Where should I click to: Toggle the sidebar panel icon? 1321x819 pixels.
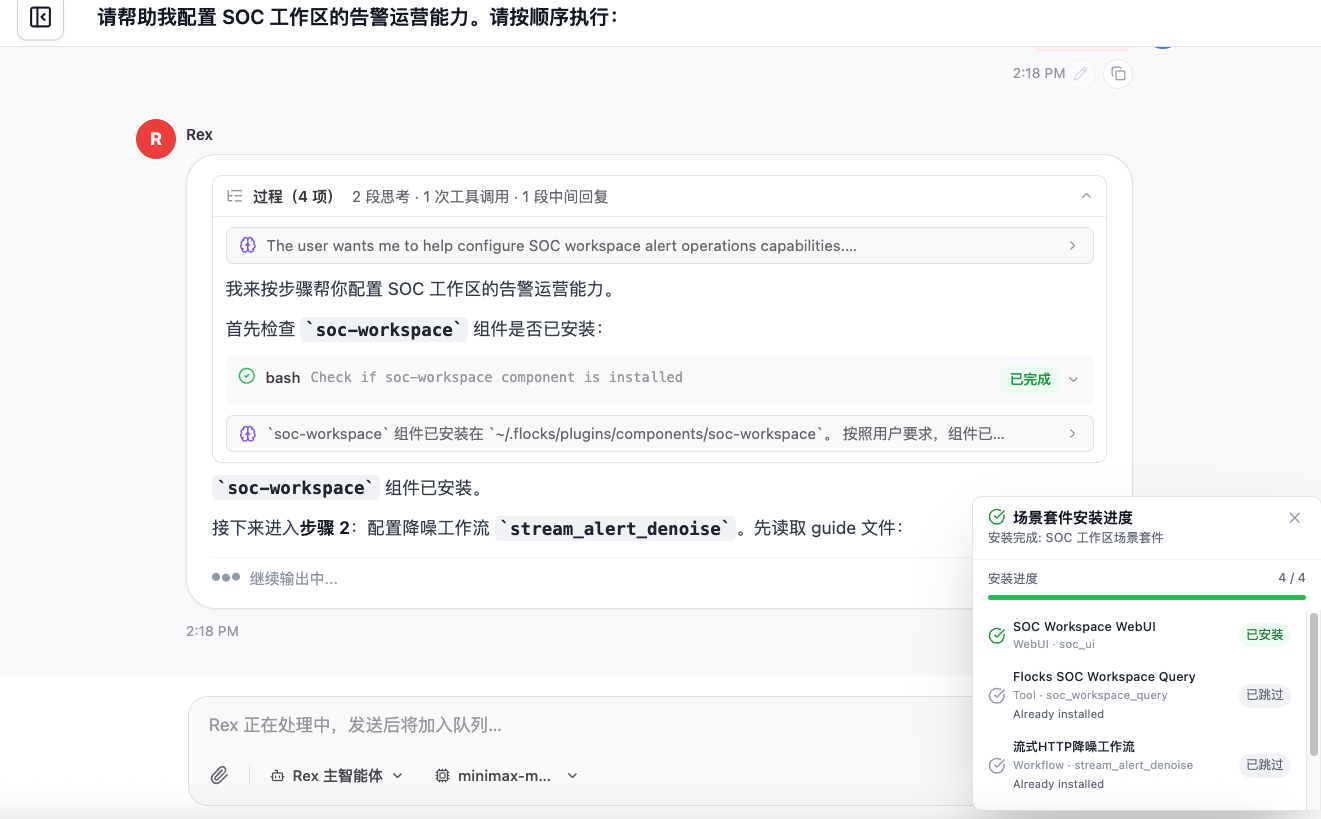pos(40,18)
